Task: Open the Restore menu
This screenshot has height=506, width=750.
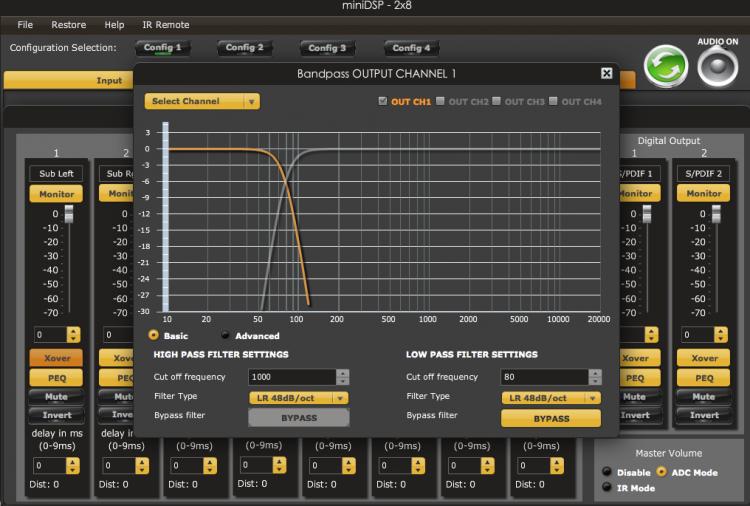Action: pyautogui.click(x=69, y=25)
